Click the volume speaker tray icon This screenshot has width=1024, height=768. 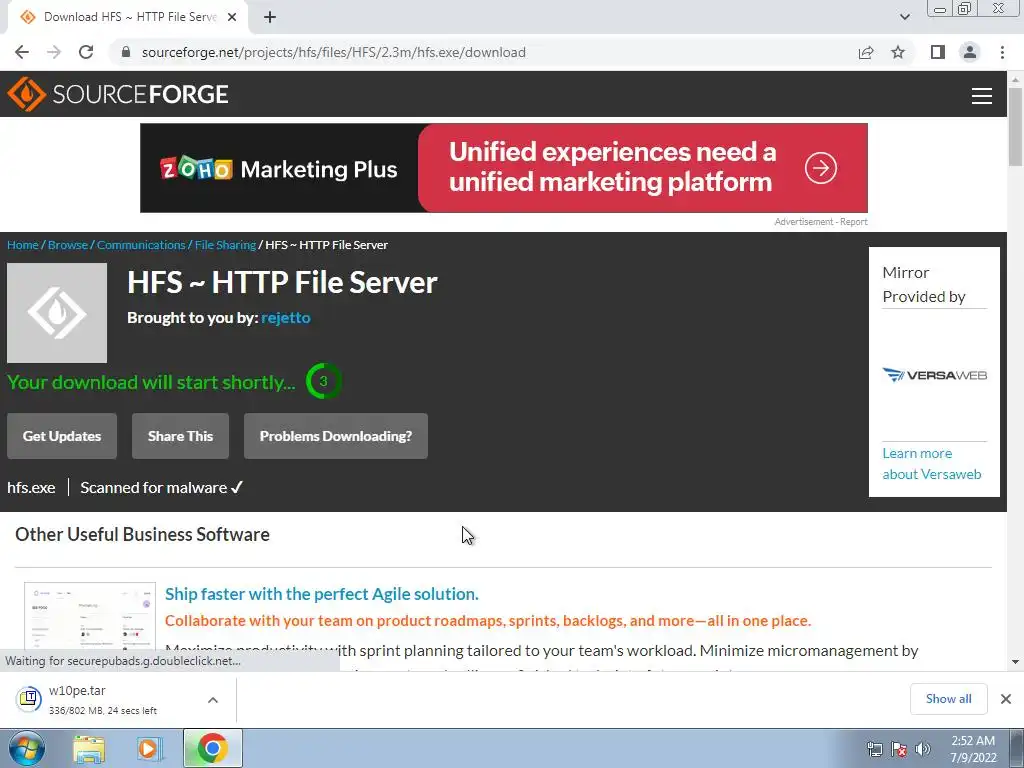pos(922,750)
